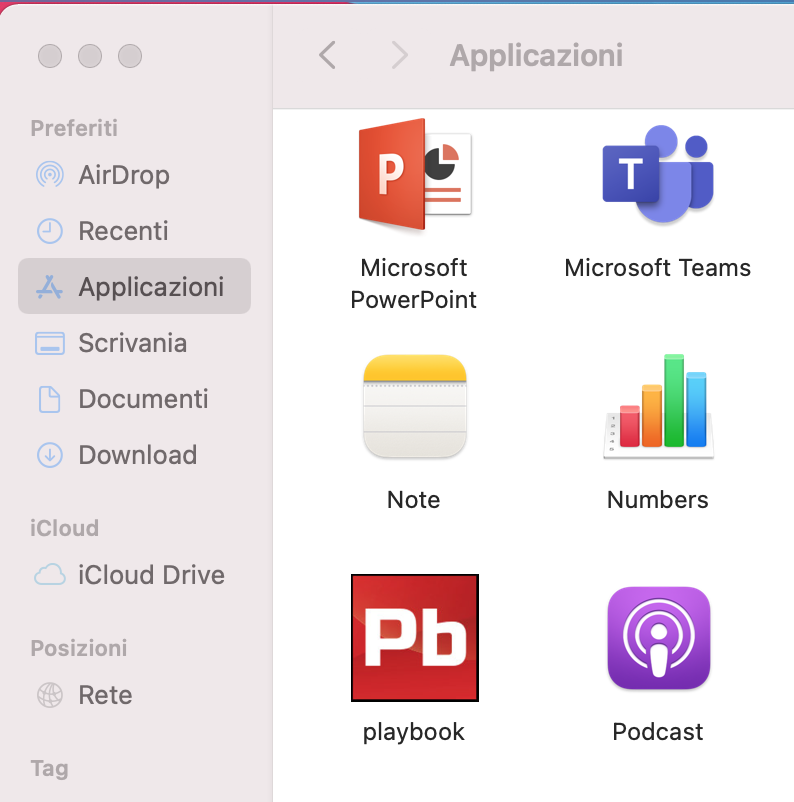
Task: Open AirDrop in the sidebar
Action: click(134, 175)
